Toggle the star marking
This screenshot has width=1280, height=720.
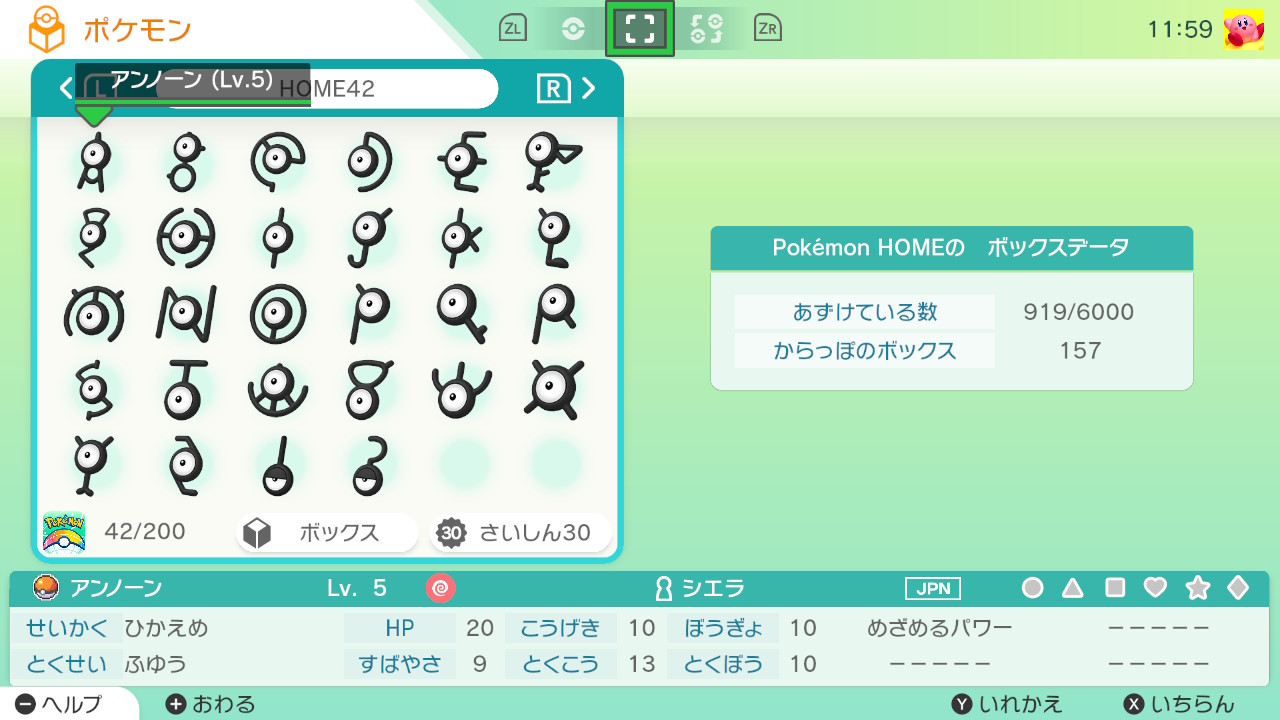click(1198, 588)
